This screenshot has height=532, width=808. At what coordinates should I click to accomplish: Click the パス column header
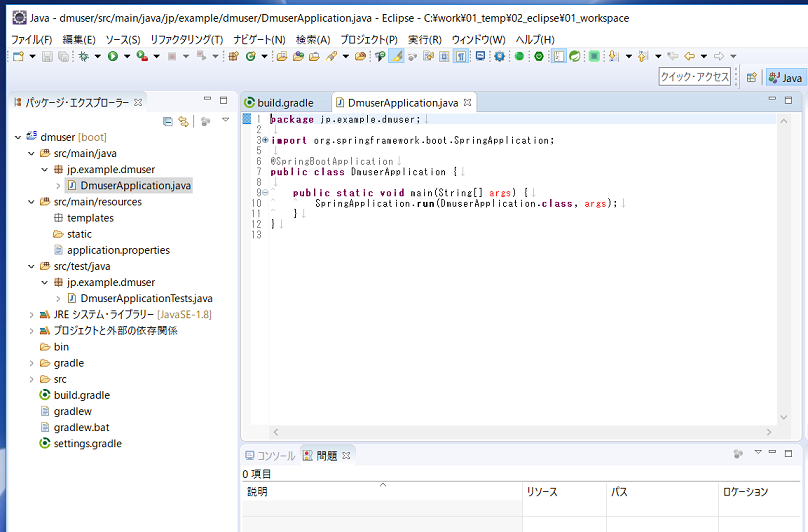coord(662,492)
